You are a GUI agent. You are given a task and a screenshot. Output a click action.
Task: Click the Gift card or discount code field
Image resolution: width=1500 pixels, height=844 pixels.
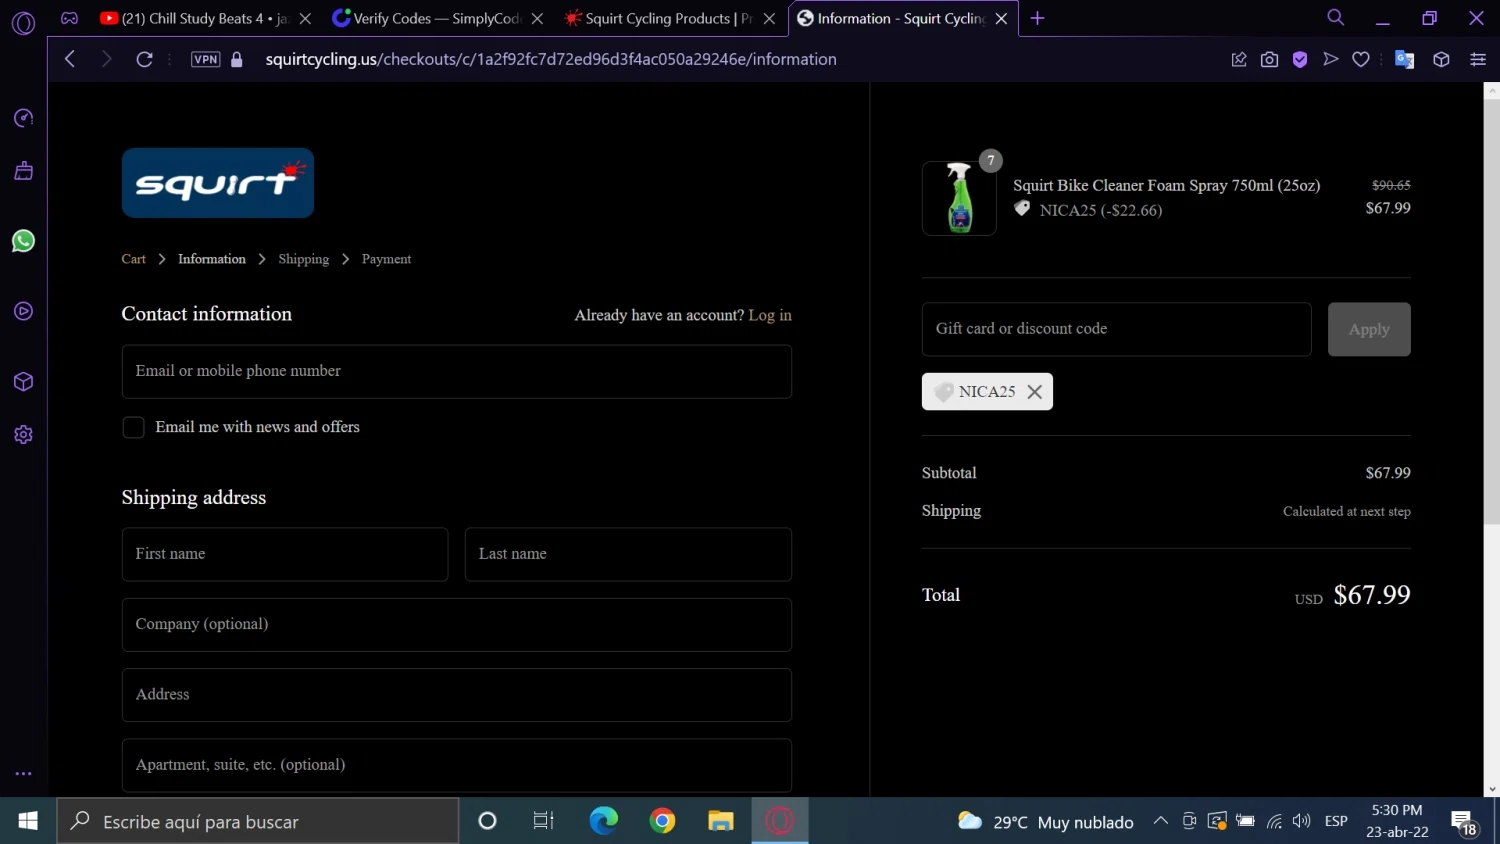(x=1116, y=329)
